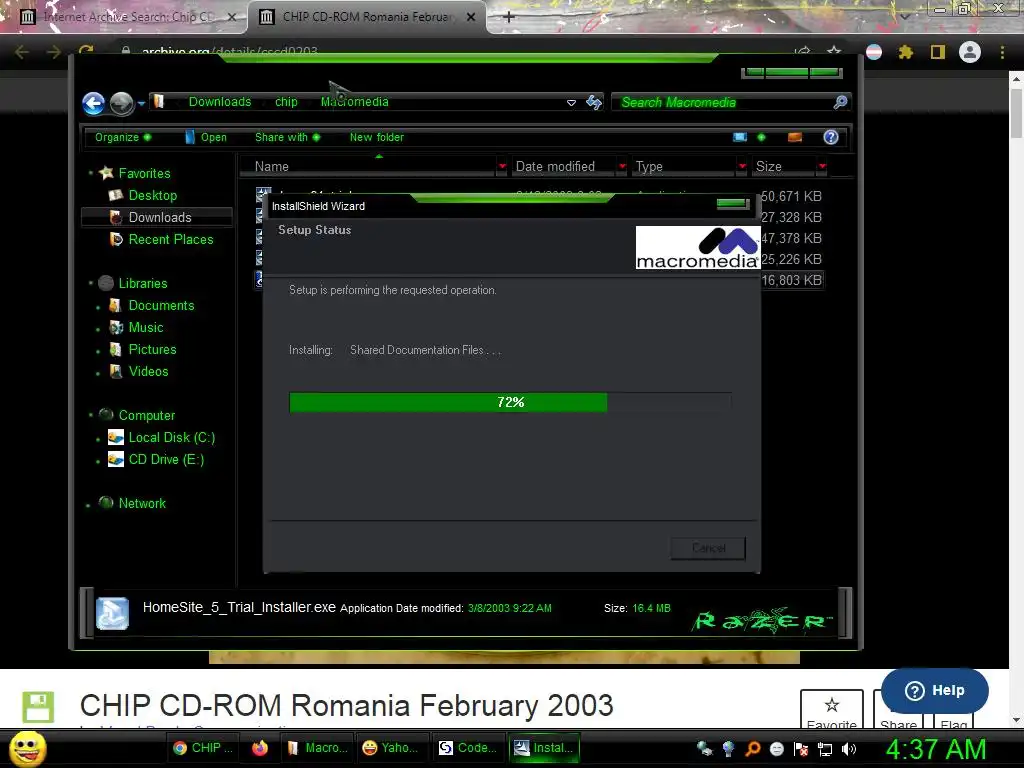The height and width of the screenshot is (768, 1024).
Task: Click the grayed-out Cancel button in InstallShield
Action: tap(708, 548)
